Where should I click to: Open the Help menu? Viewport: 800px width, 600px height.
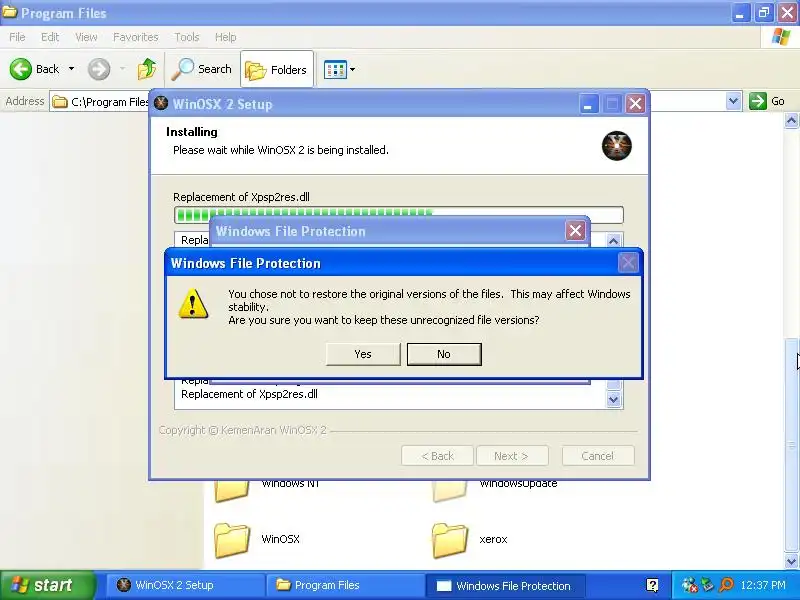pos(226,37)
